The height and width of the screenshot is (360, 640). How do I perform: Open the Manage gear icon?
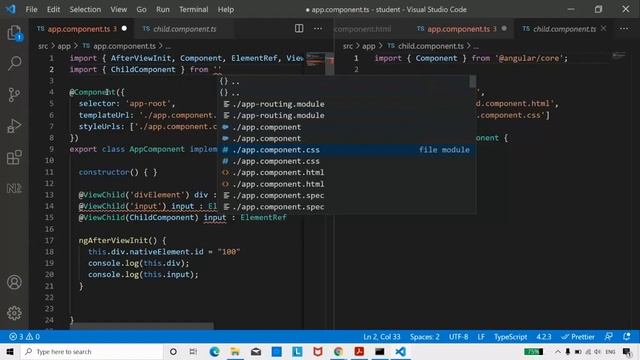pyautogui.click(x=14, y=313)
